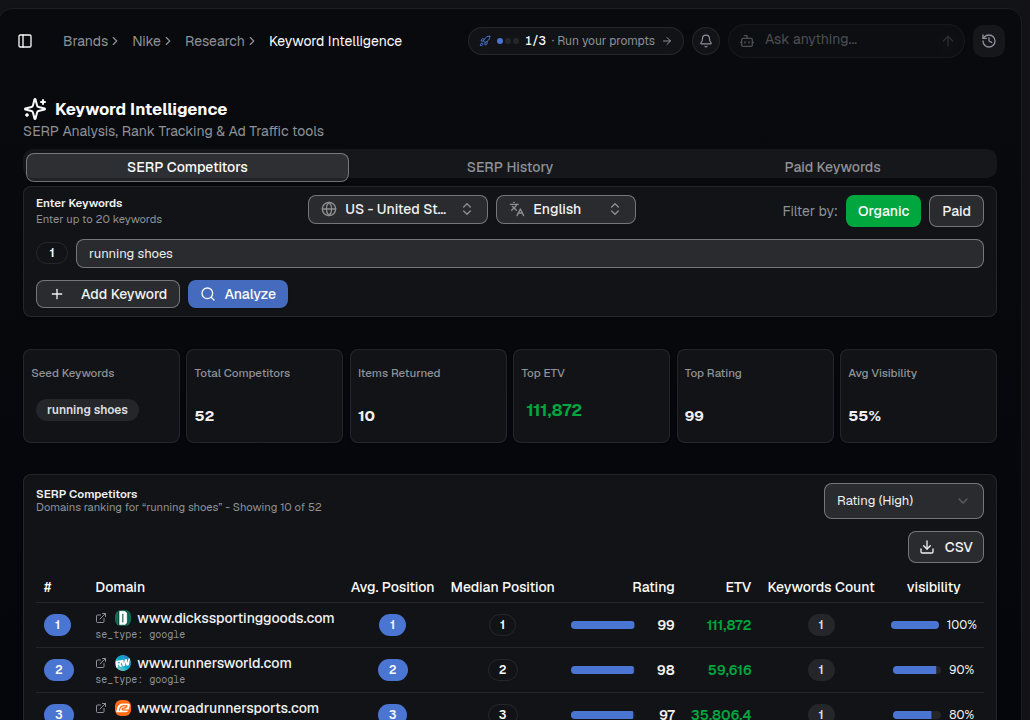The height and width of the screenshot is (720, 1030).
Task: Click the Keyword Intelligence sparkle icon
Action: click(35, 108)
